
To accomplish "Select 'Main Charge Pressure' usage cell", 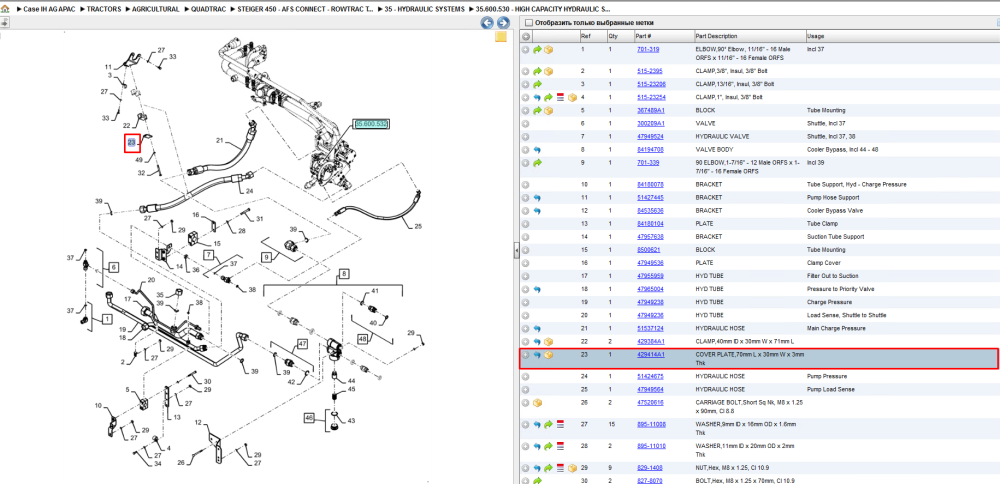I will (x=835, y=328).
